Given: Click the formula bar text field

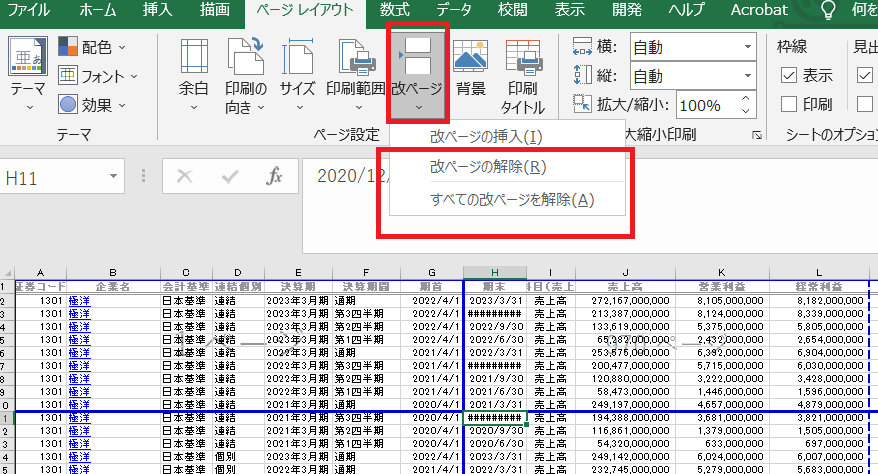Looking at the screenshot, I should (590, 205).
